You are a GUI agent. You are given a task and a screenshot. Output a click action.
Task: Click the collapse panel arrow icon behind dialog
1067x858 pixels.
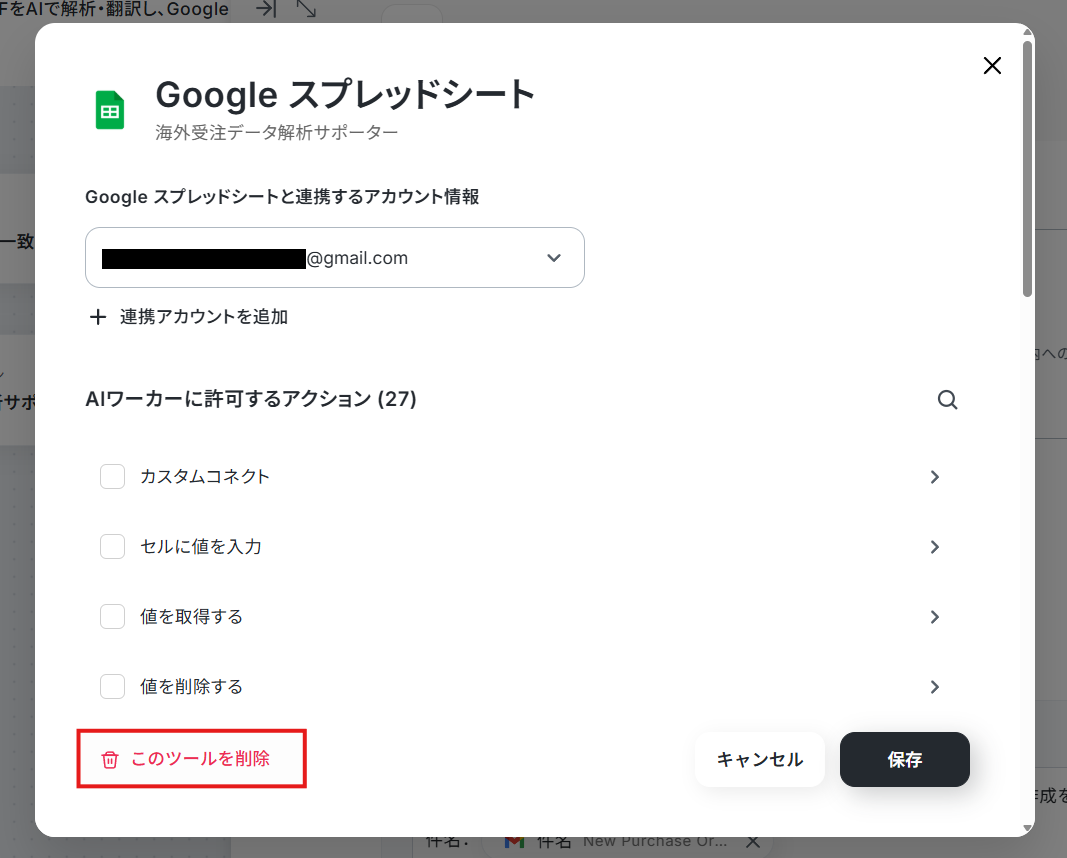(265, 9)
